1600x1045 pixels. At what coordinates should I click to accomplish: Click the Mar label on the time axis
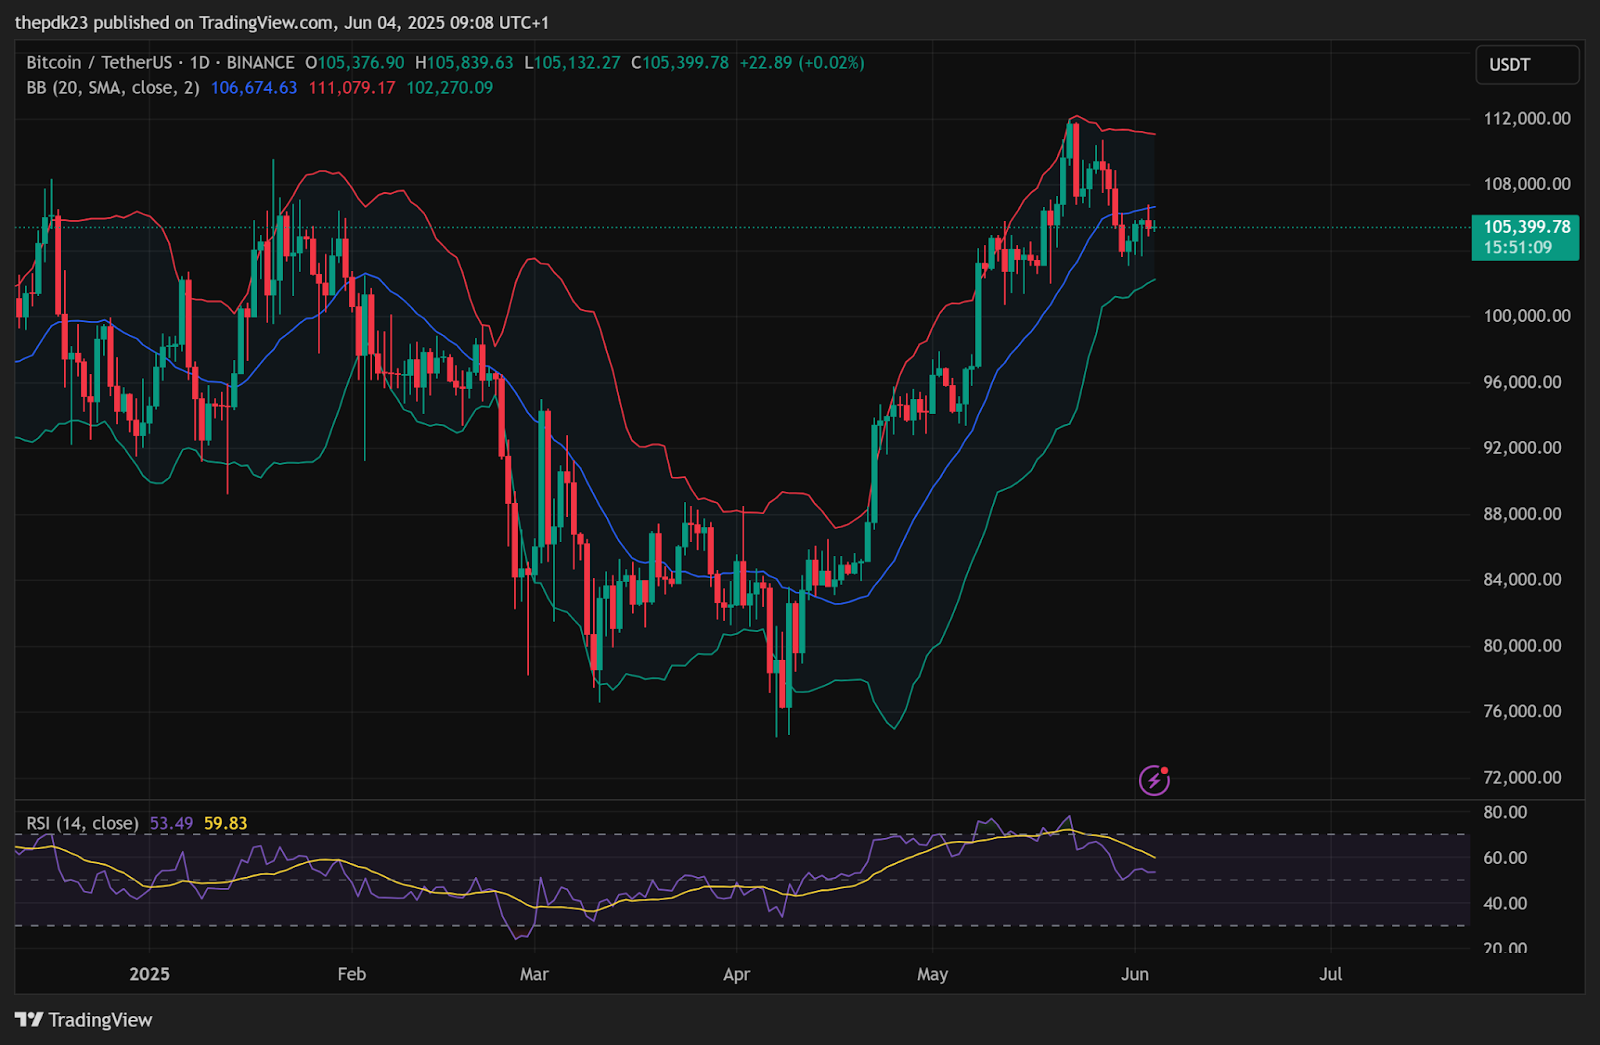tap(534, 974)
